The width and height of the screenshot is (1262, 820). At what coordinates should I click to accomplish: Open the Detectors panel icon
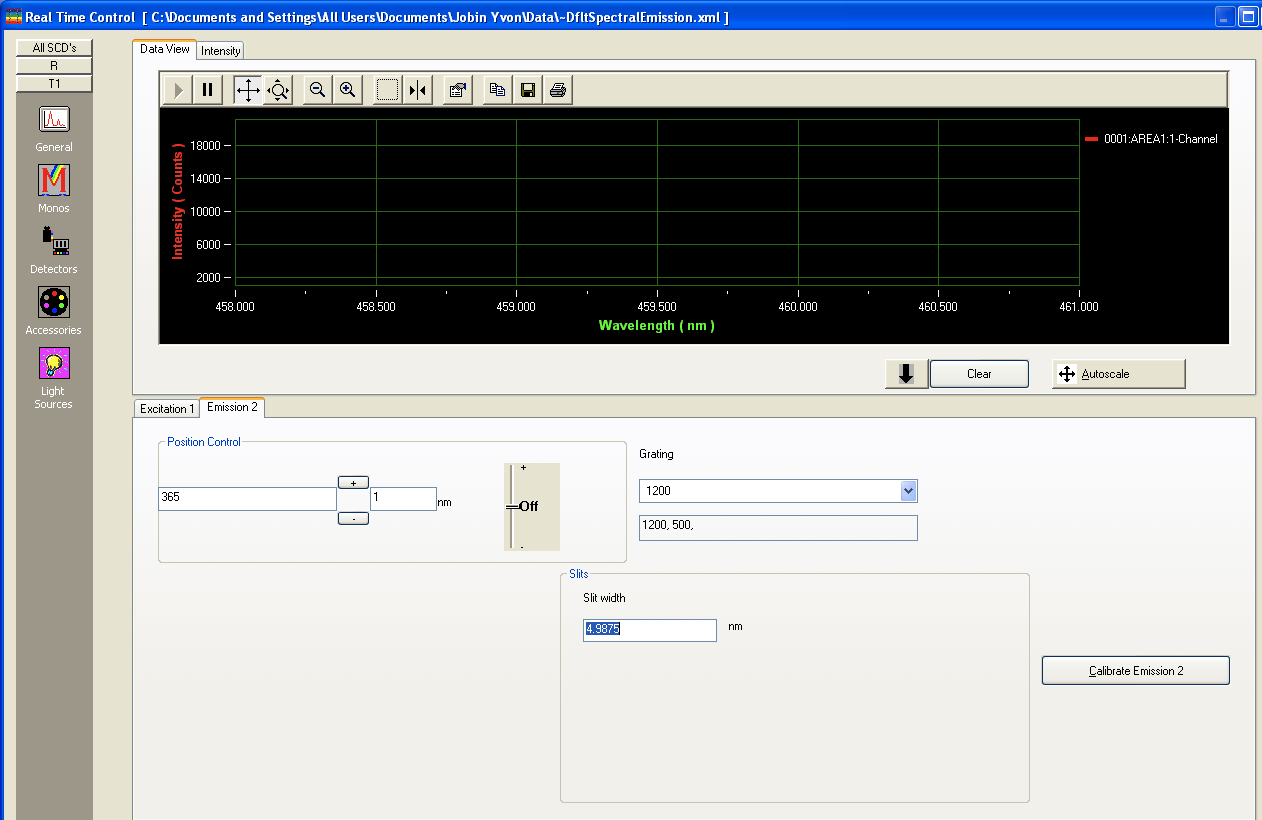pyautogui.click(x=54, y=242)
